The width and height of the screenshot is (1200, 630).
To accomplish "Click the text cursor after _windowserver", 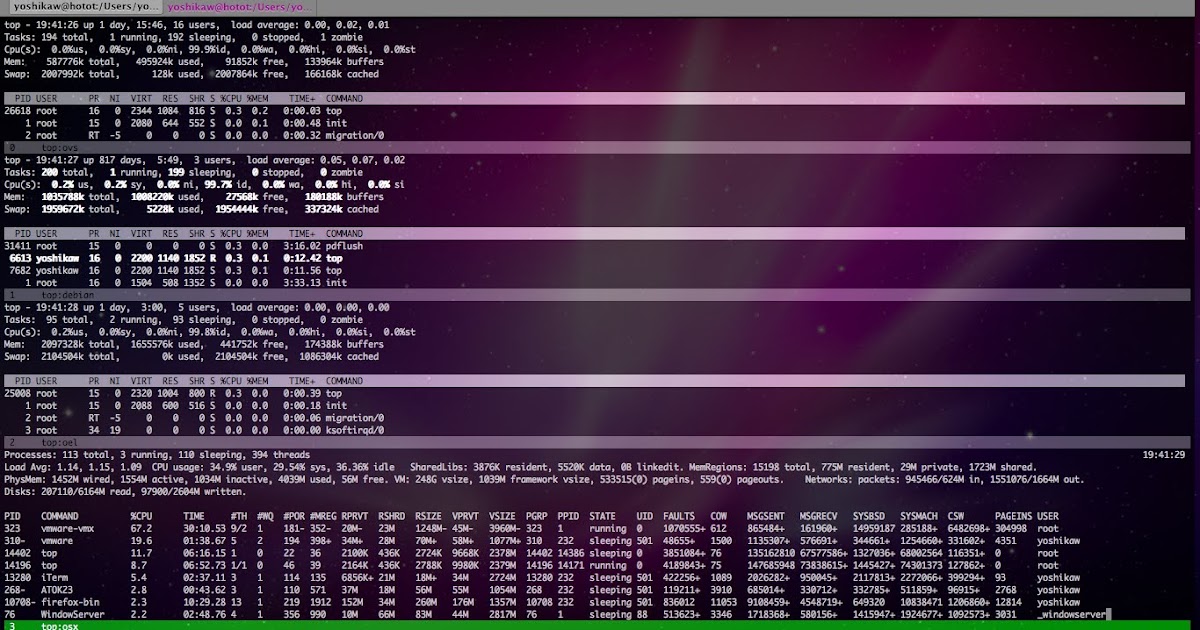I will 1109,615.
